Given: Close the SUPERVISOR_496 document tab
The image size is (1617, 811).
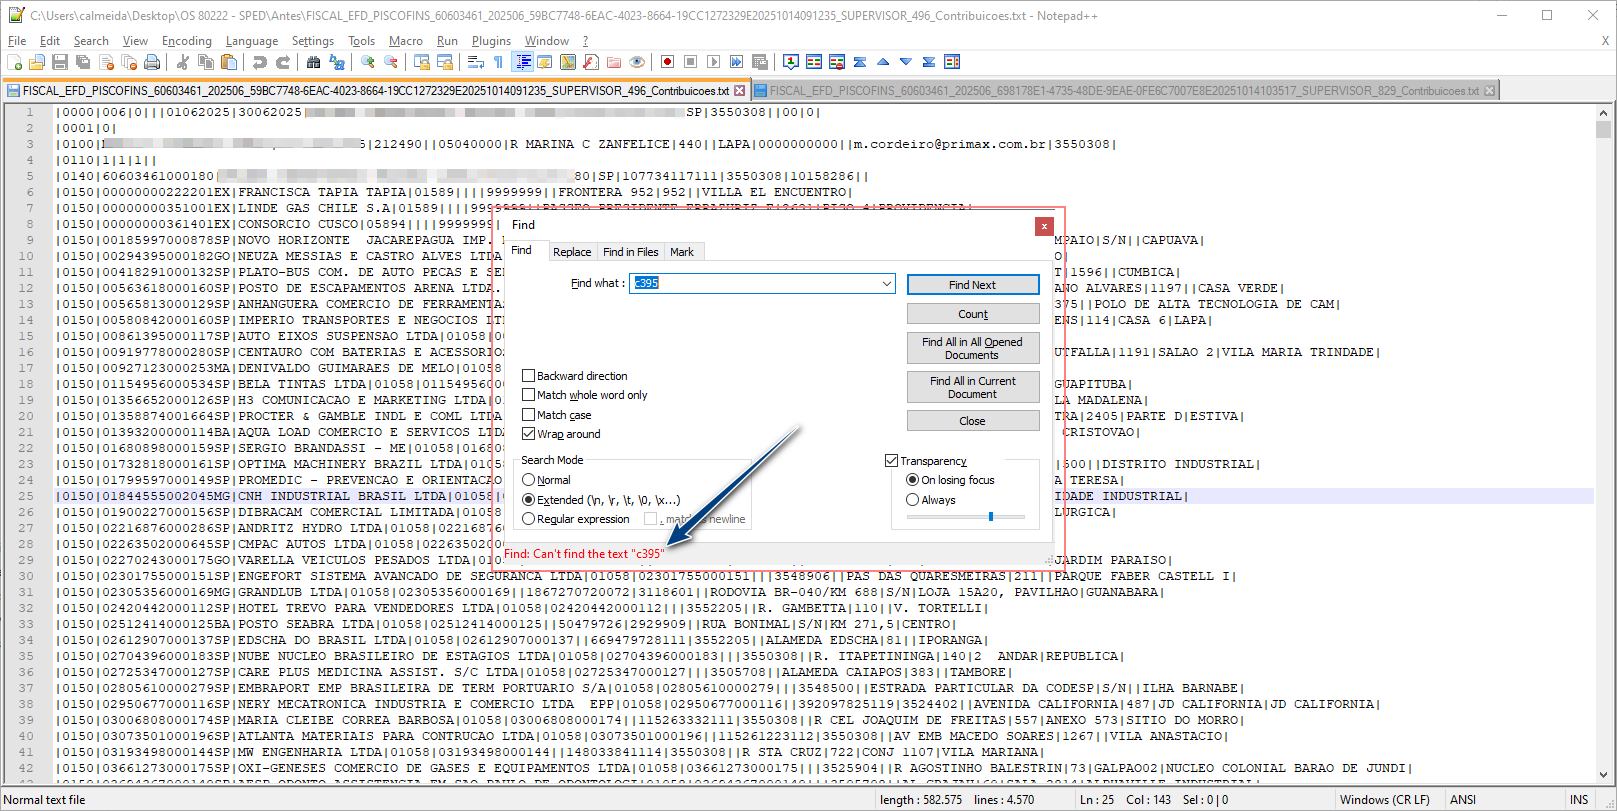Looking at the screenshot, I should 740,91.
